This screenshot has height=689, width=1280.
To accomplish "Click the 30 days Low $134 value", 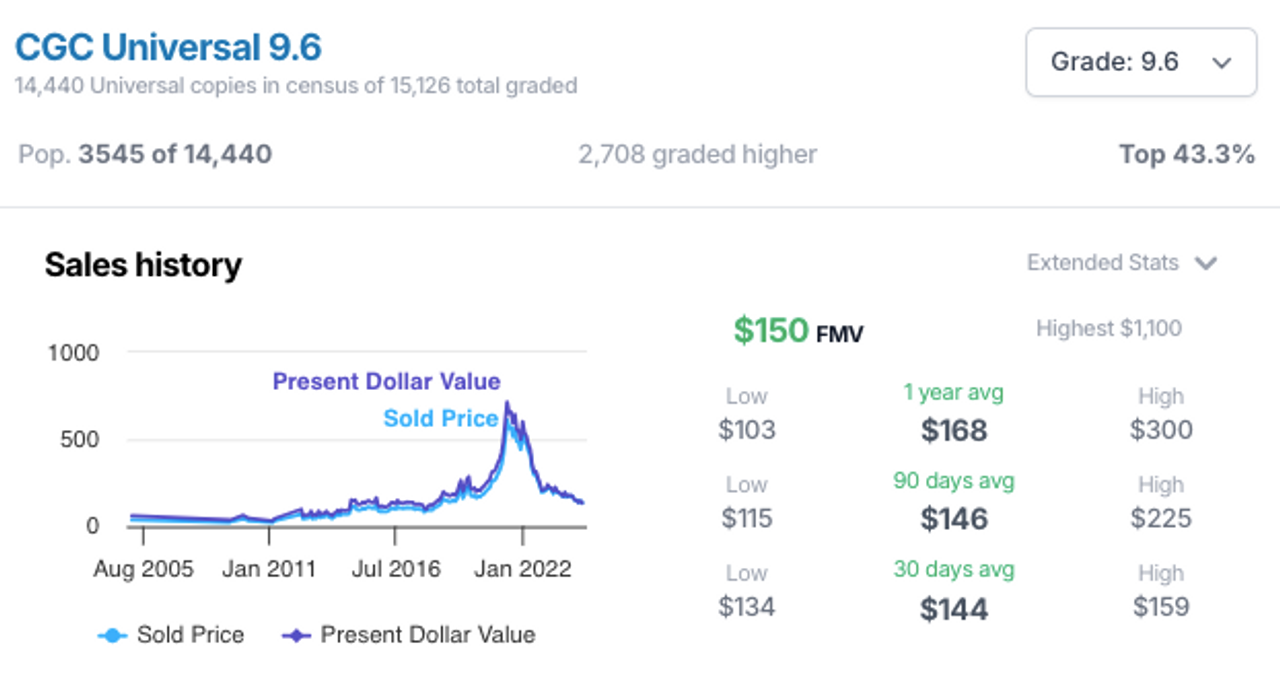I will (x=747, y=606).
